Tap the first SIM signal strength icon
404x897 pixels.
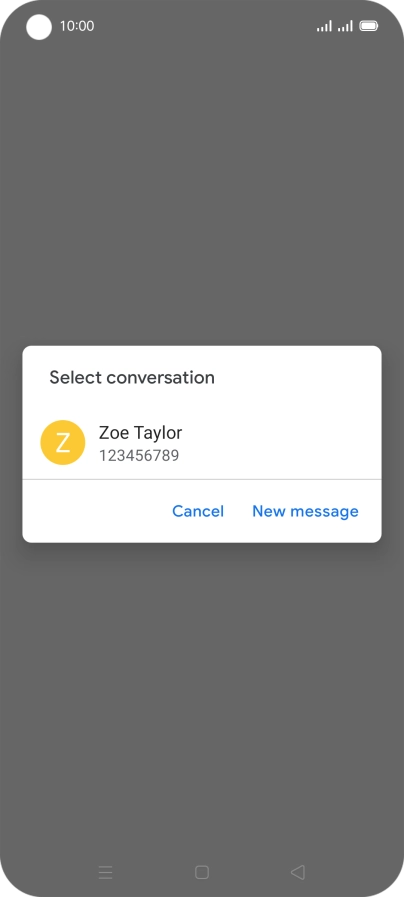[324, 26]
